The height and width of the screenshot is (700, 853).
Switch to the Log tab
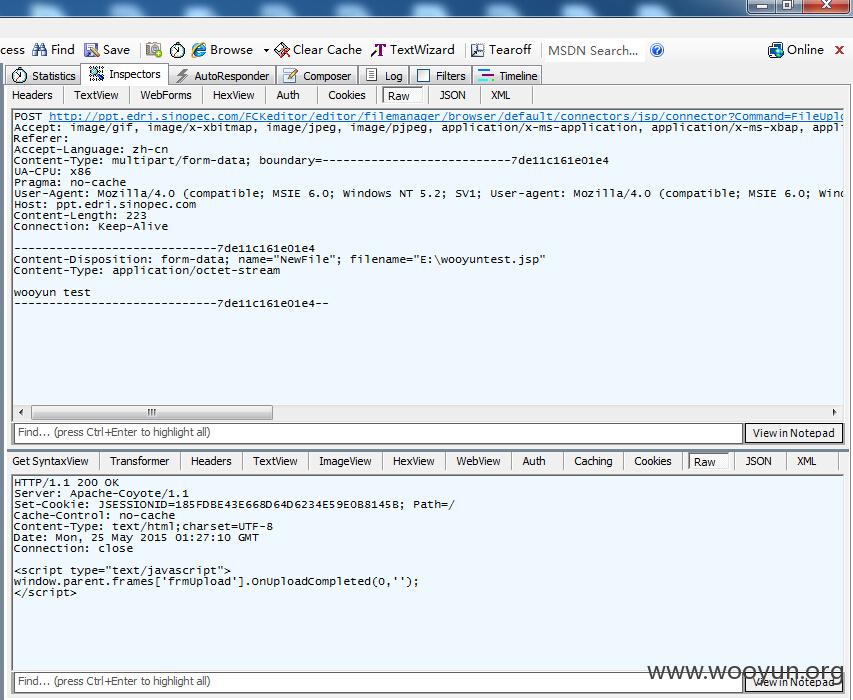point(384,76)
